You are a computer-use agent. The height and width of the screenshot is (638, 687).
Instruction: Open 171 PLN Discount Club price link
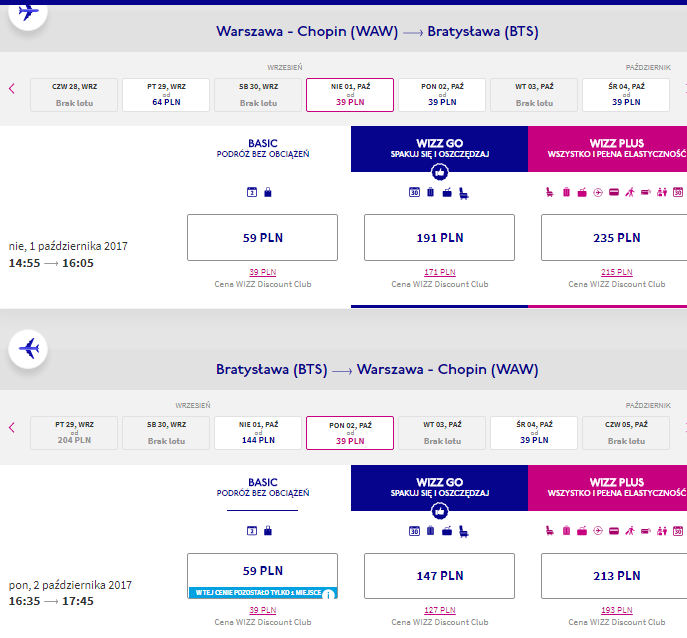pos(440,272)
